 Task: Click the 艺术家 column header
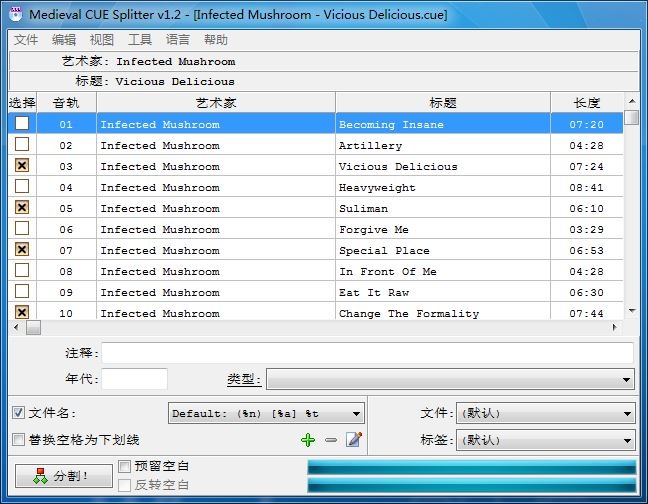tap(216, 102)
